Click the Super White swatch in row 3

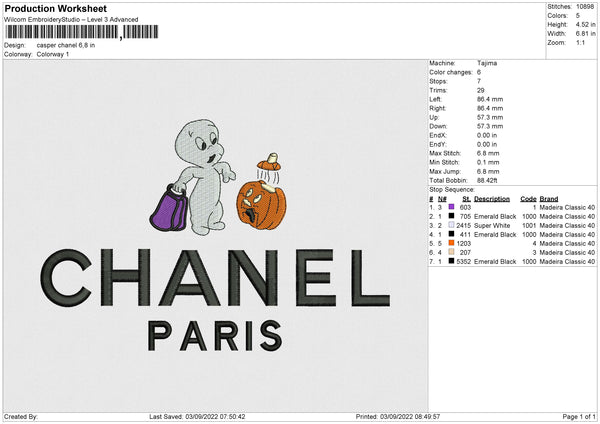click(x=452, y=225)
